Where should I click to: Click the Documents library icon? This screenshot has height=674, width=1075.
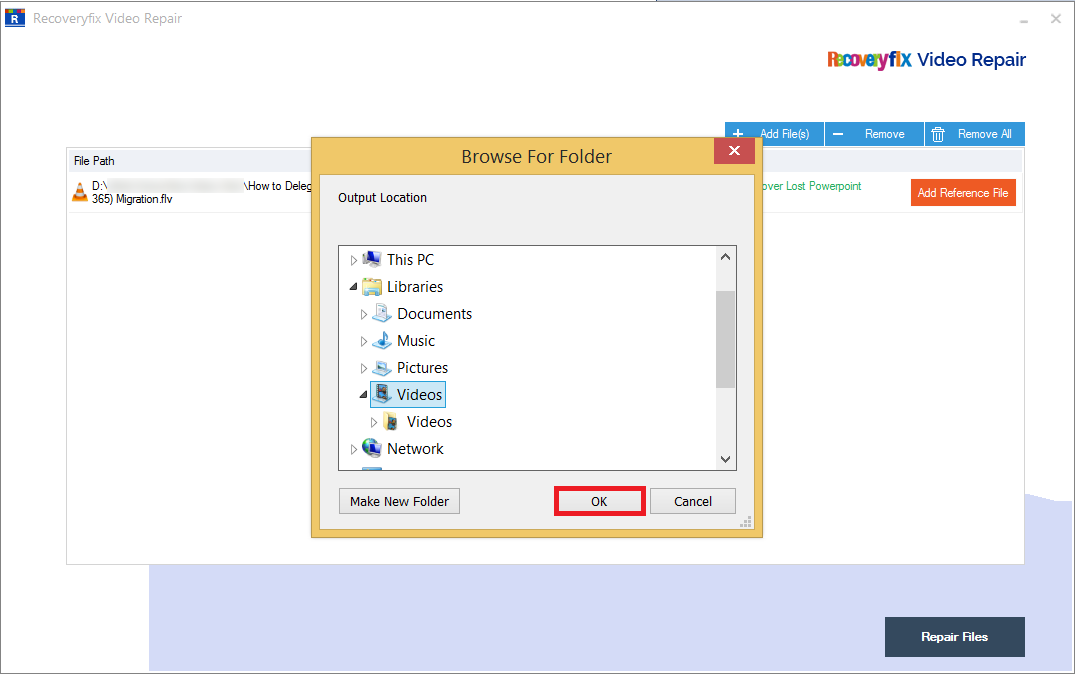(382, 313)
